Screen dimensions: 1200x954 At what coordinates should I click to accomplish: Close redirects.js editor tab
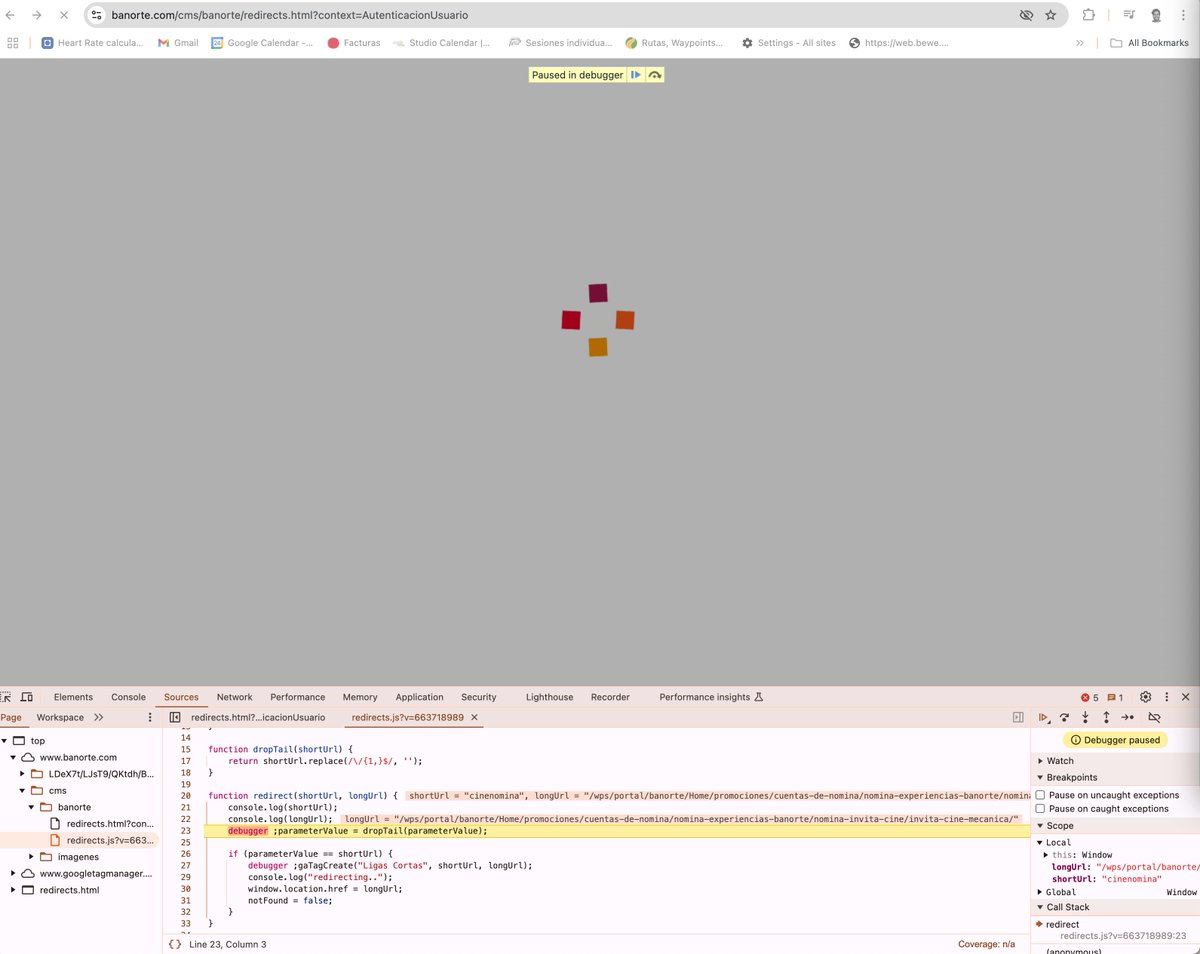click(475, 717)
